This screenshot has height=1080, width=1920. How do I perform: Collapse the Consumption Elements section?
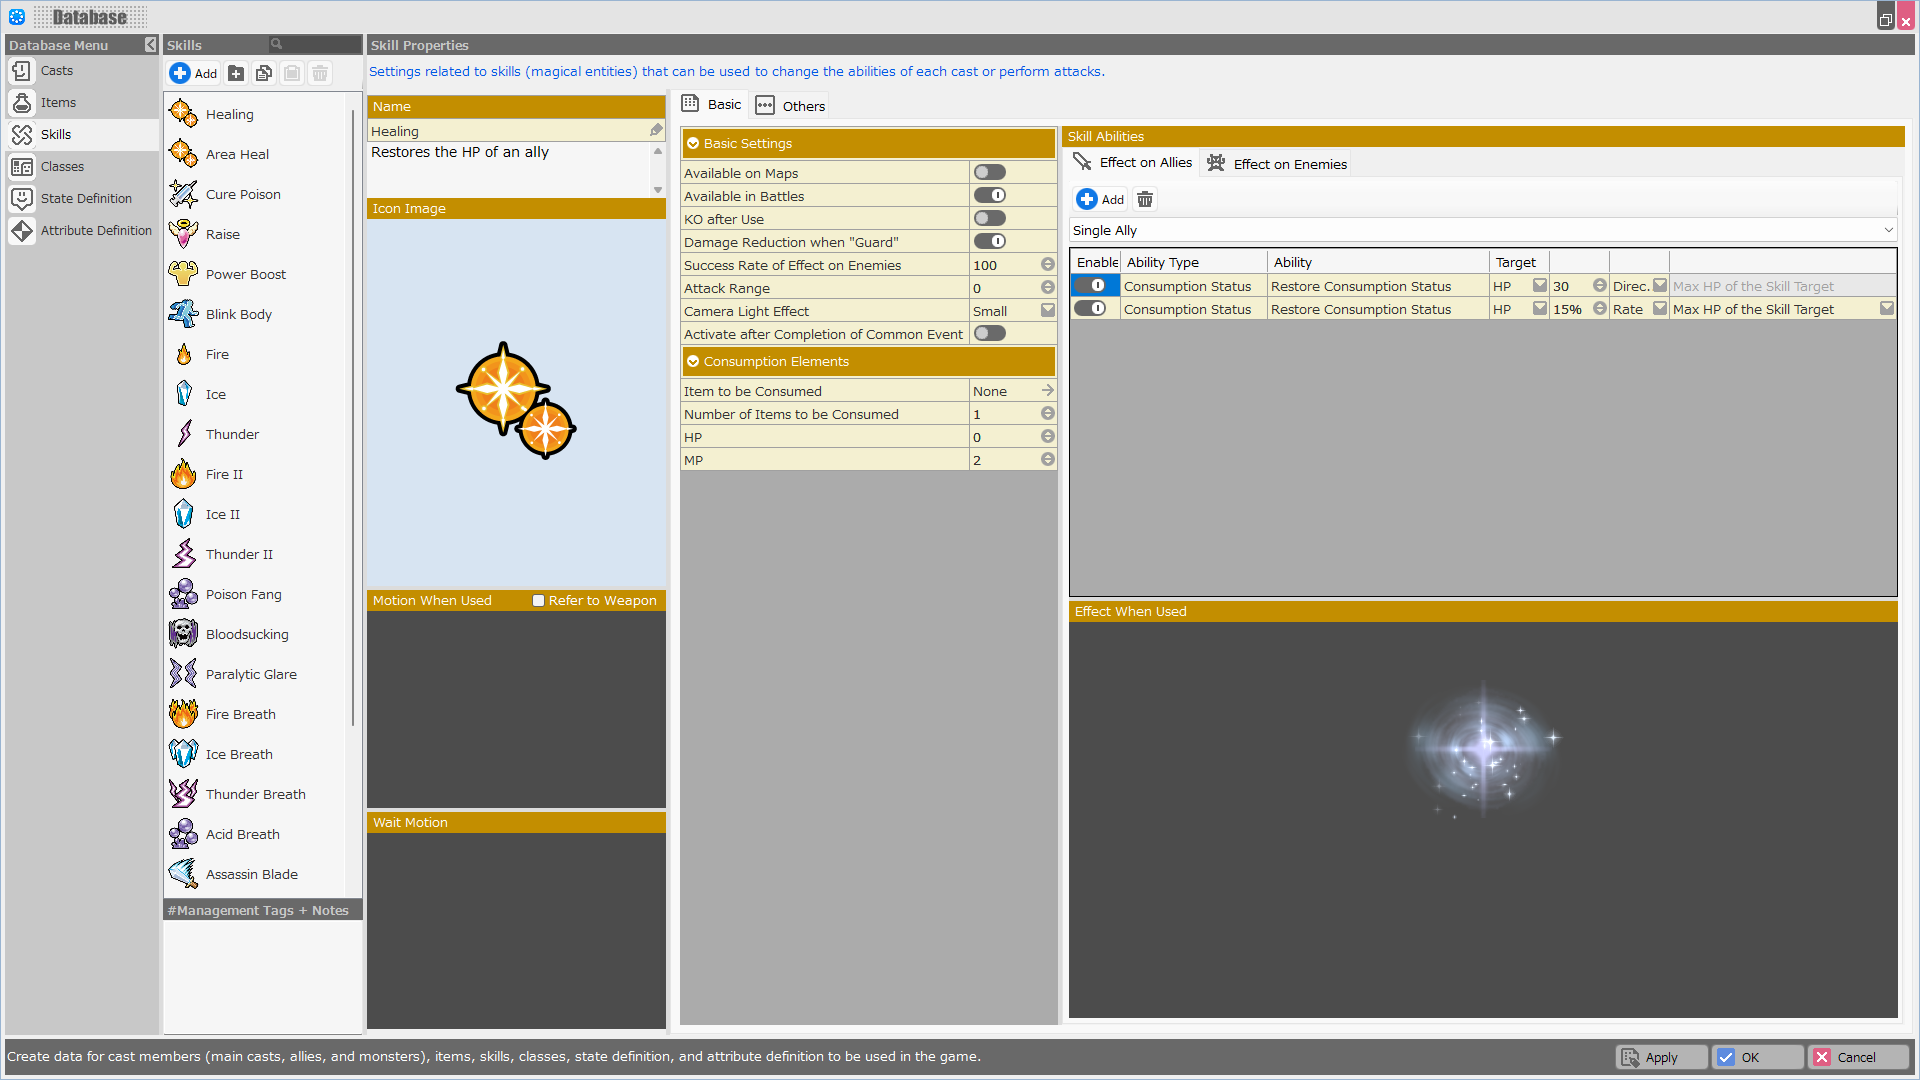click(x=693, y=362)
